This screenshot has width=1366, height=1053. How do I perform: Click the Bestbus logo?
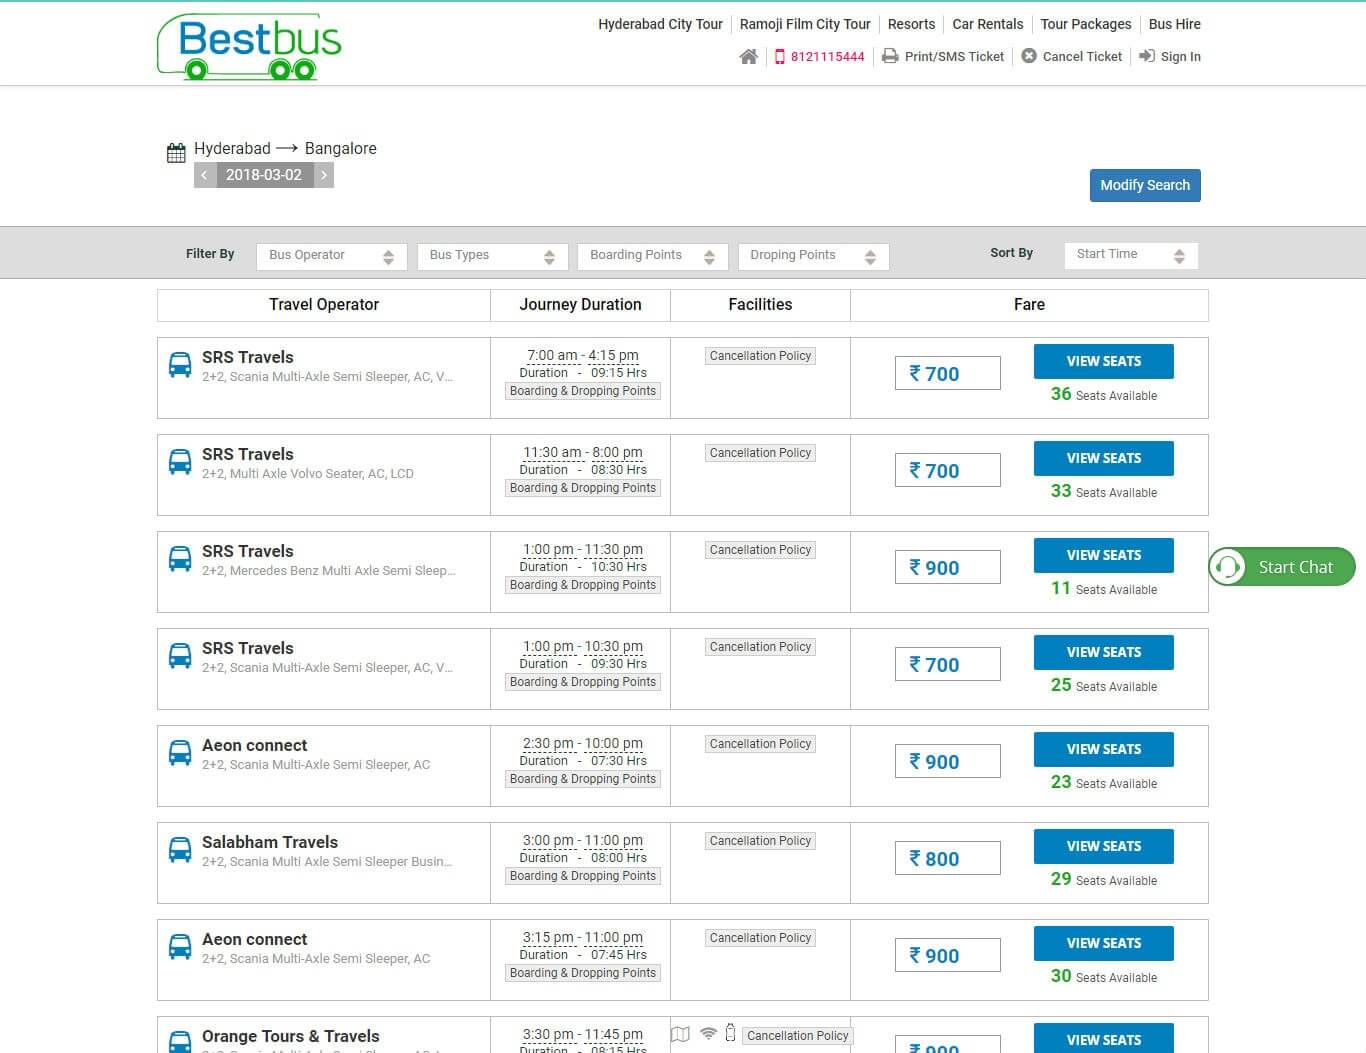249,46
